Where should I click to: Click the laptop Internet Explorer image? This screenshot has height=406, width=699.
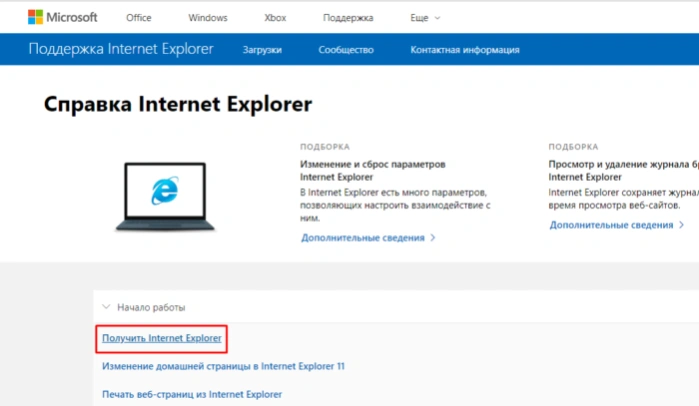click(x=165, y=196)
